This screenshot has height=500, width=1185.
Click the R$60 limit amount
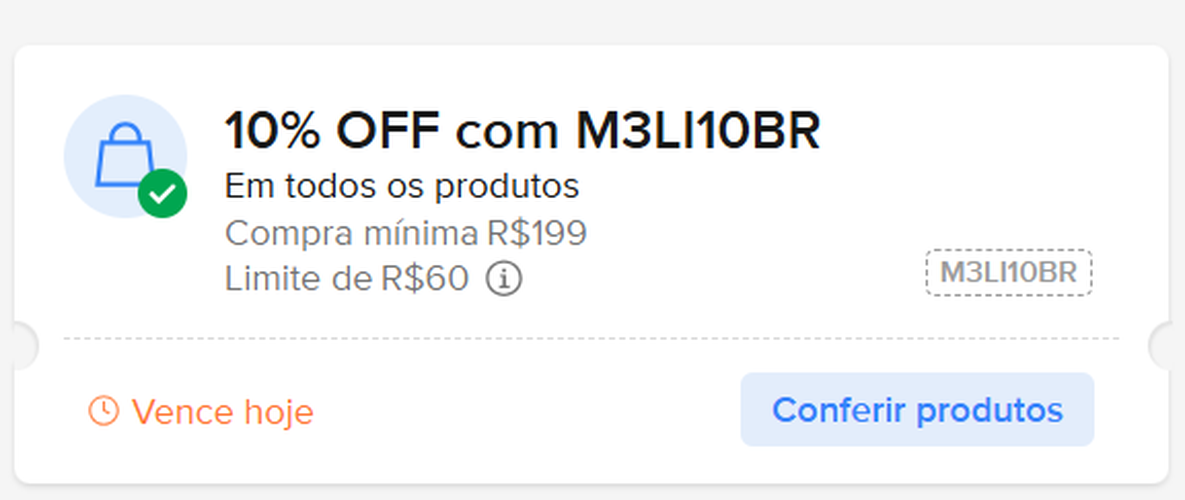[x=424, y=279]
